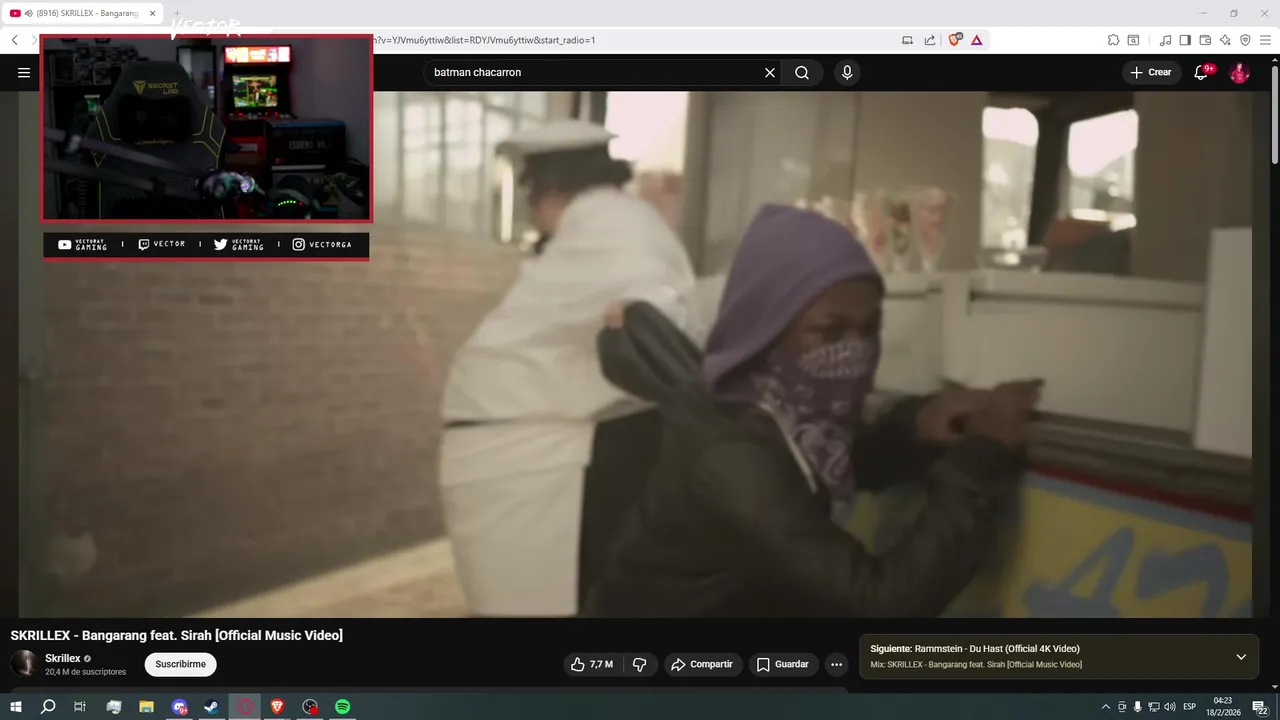Open the volume speaker tray icon

[1170, 707]
